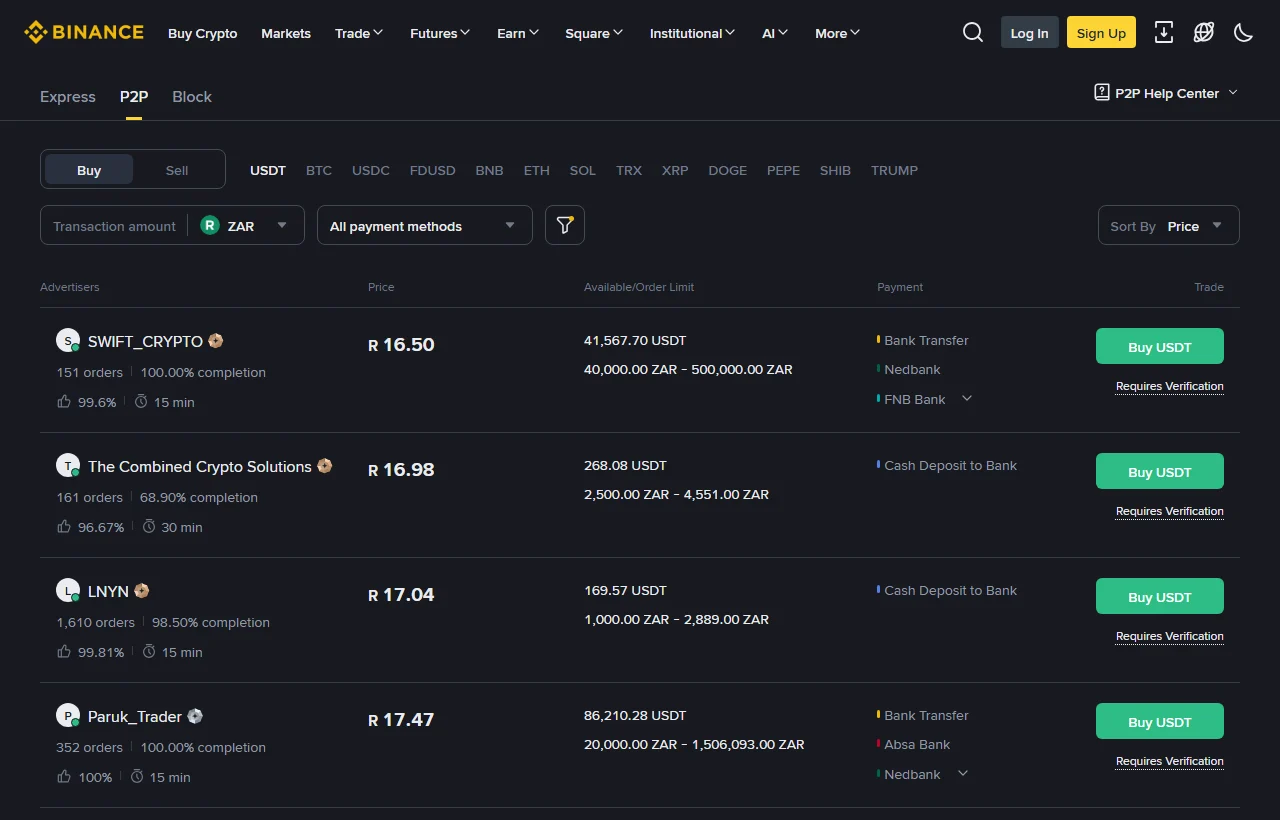Switch to the Sell toggle
Screen dimensions: 1280x820
(x=177, y=170)
